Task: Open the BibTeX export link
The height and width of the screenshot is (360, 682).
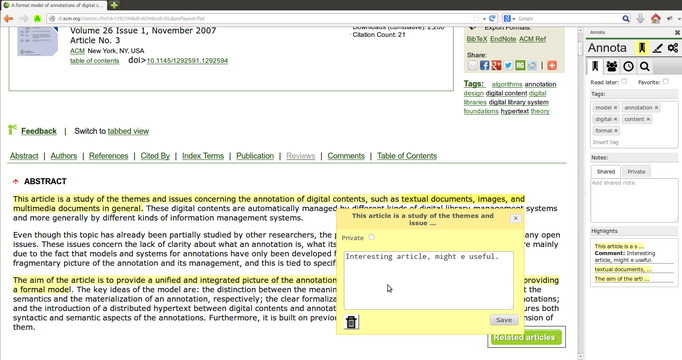Action: pyautogui.click(x=477, y=39)
